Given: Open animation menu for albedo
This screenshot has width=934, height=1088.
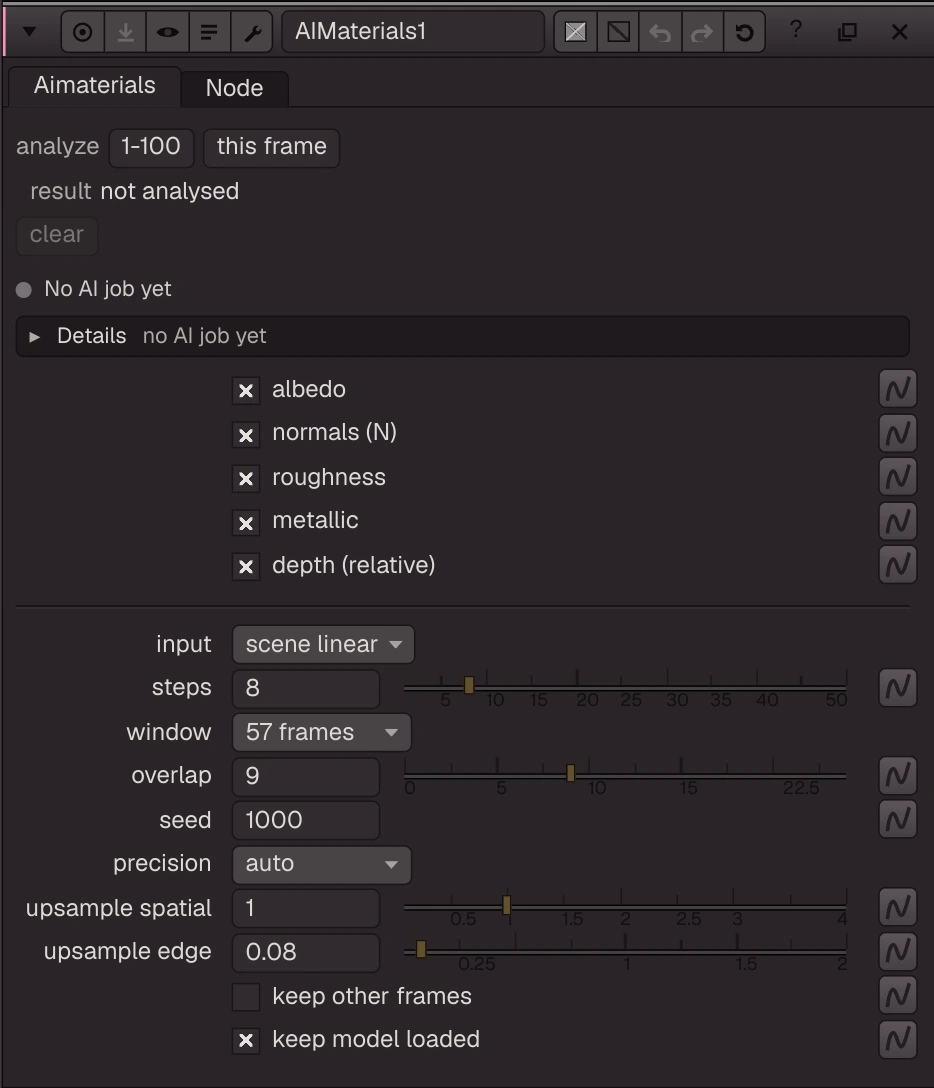Looking at the screenshot, I should click(x=898, y=389).
